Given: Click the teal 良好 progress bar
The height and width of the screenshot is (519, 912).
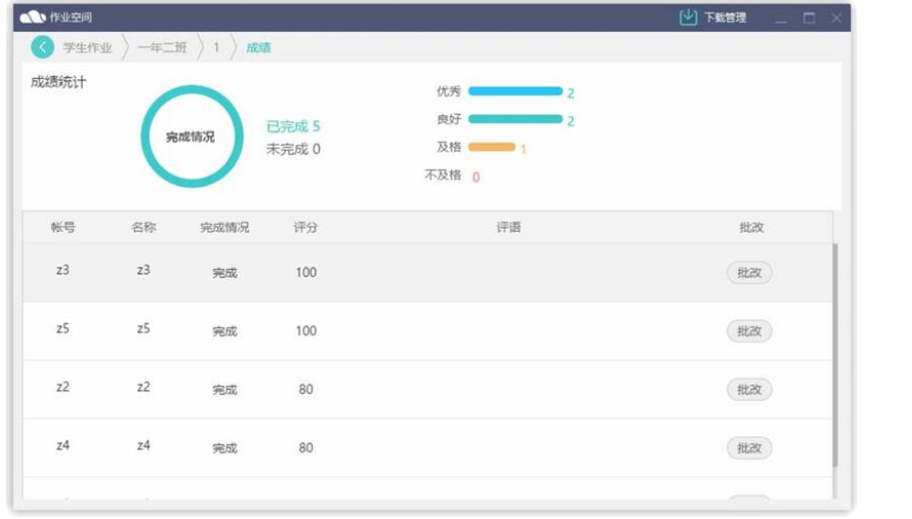Looking at the screenshot, I should 515,120.
